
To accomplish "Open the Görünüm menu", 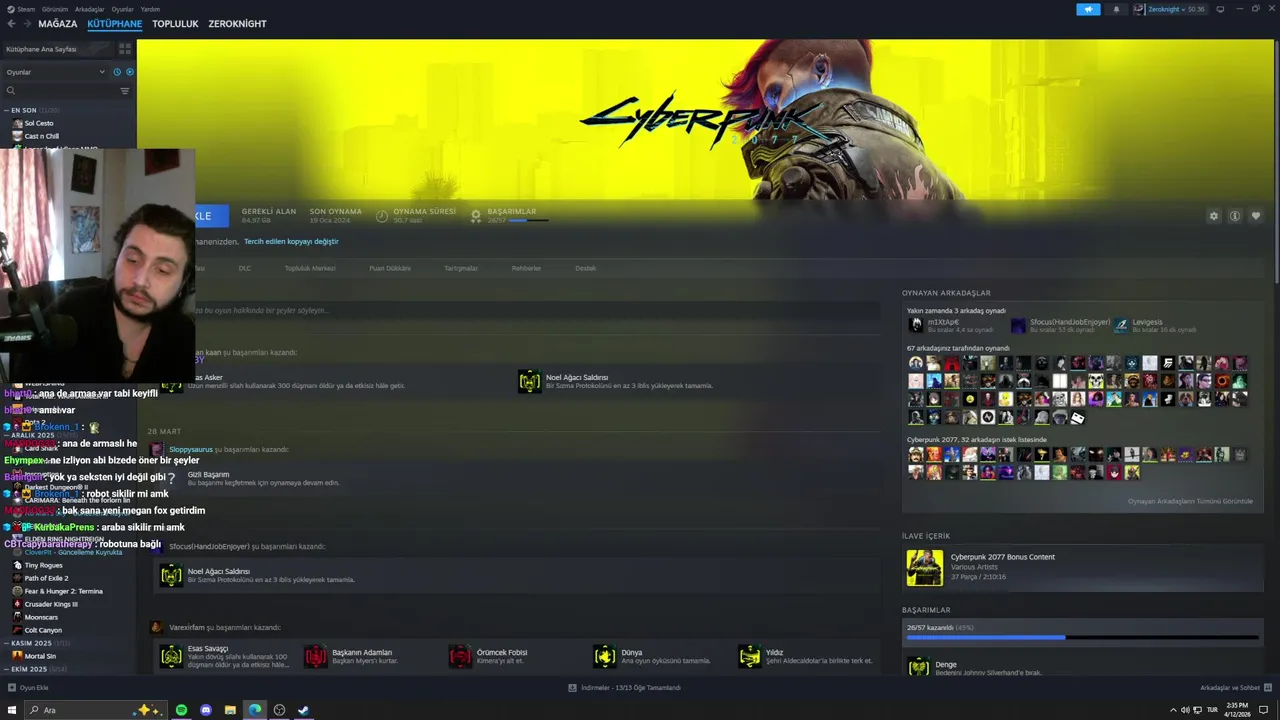I will [x=56, y=9].
